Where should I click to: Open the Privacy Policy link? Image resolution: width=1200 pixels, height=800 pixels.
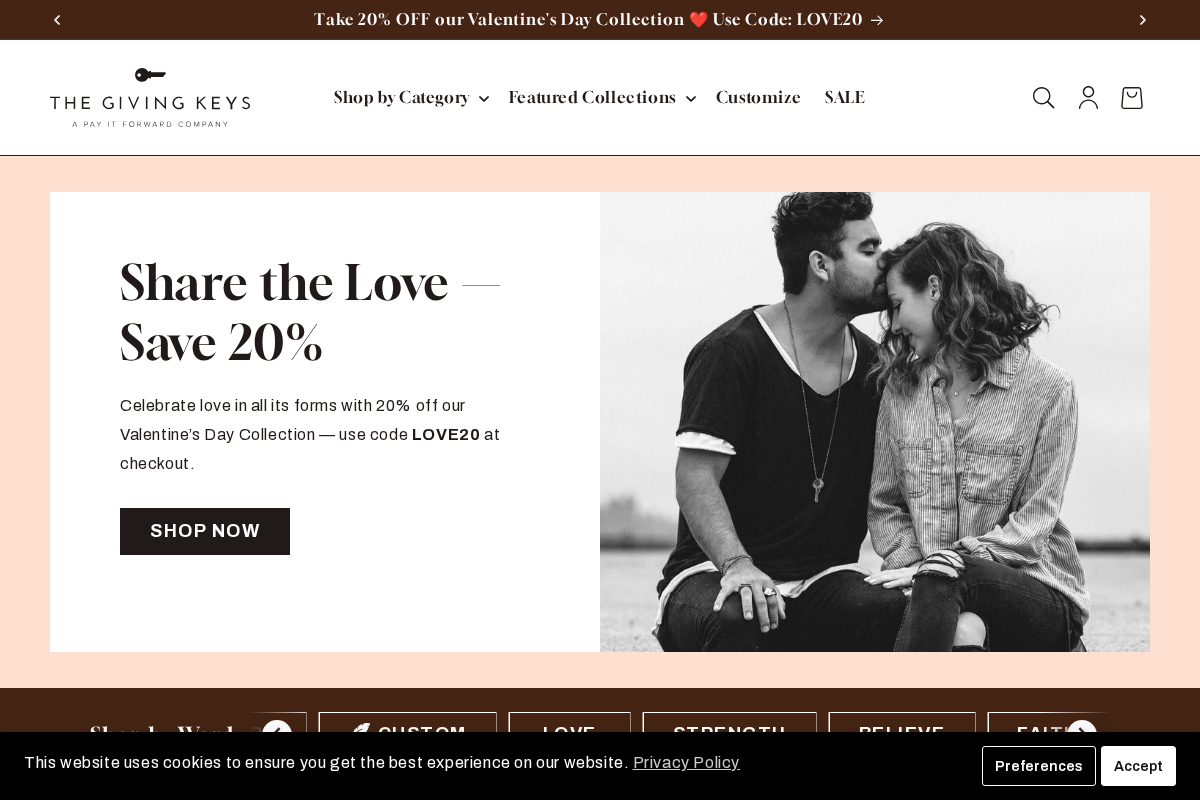point(686,763)
